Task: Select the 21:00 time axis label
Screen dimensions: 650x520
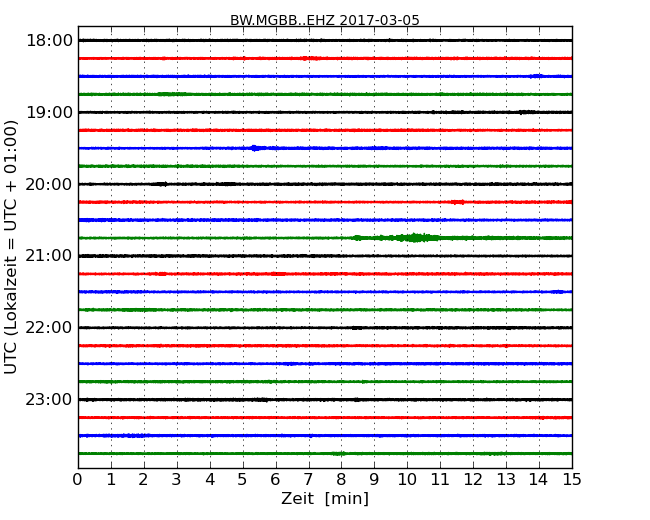Action: [x=49, y=256]
